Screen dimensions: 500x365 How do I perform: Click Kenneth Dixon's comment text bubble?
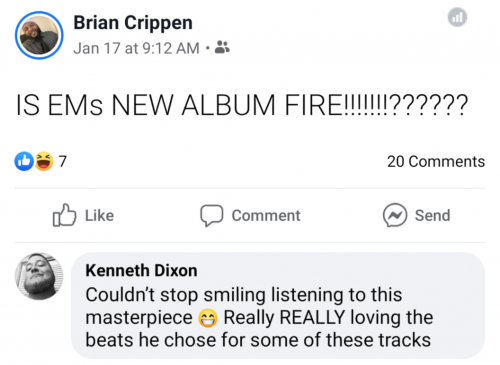pyautogui.click(x=278, y=306)
